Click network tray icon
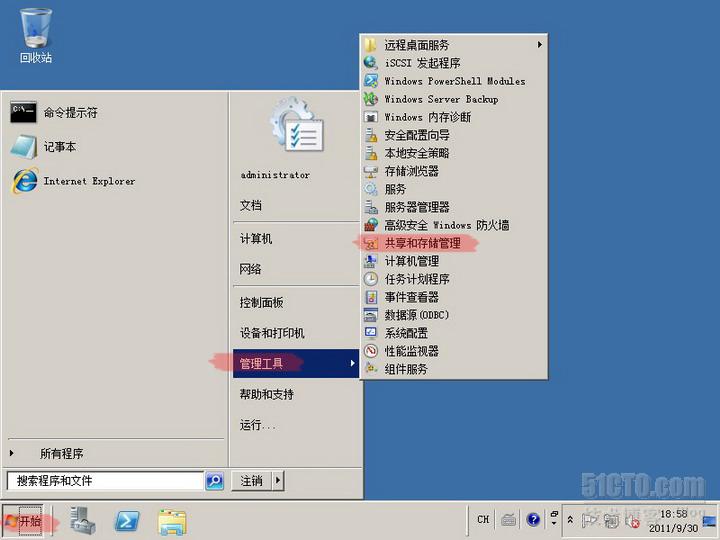This screenshot has height=540, width=720. point(611,521)
